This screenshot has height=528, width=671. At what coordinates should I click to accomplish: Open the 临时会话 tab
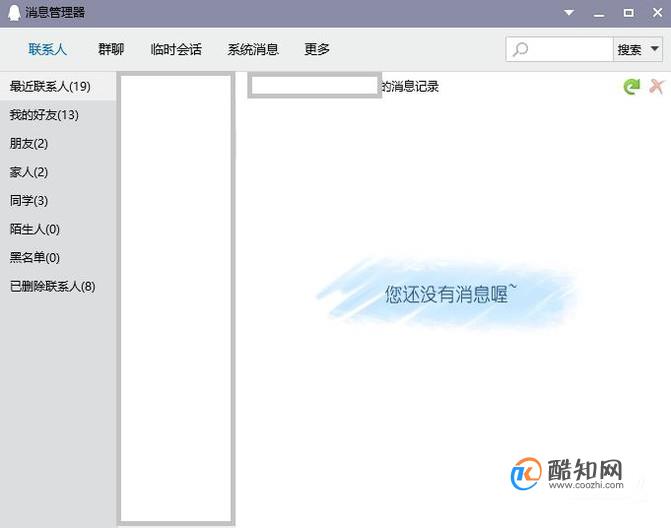tap(176, 49)
